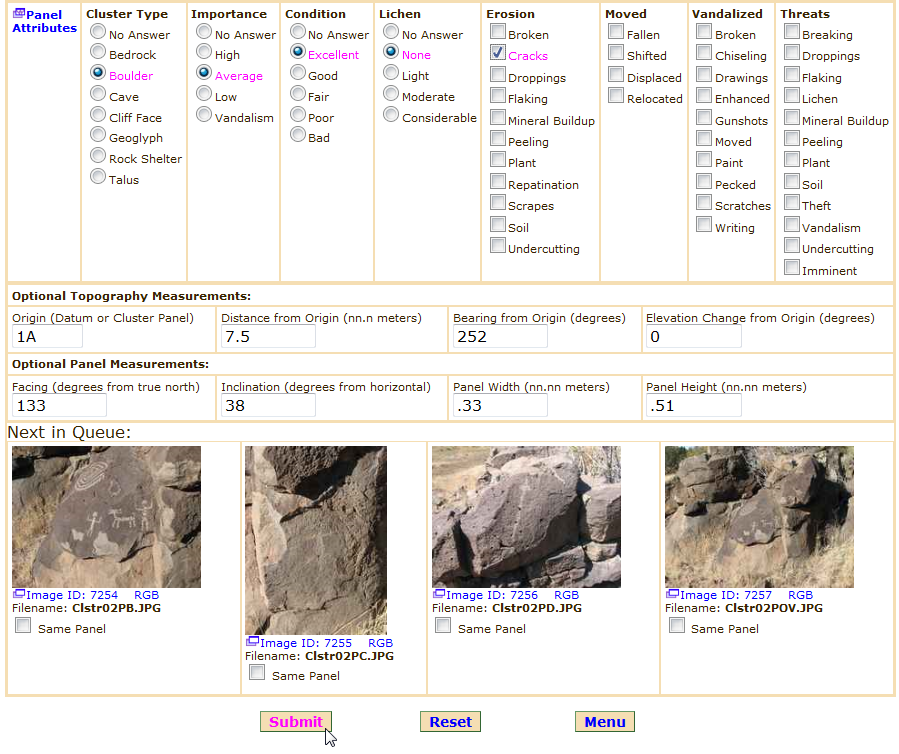Image resolution: width=899 pixels, height=754 pixels.
Task: Click the icon beside Image ID 7257
Action: click(672, 595)
